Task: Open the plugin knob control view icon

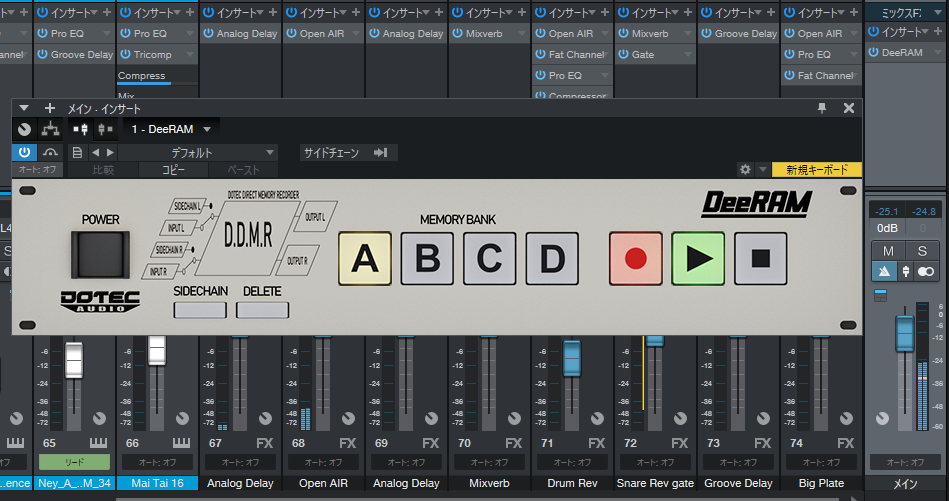Action: tap(24, 129)
